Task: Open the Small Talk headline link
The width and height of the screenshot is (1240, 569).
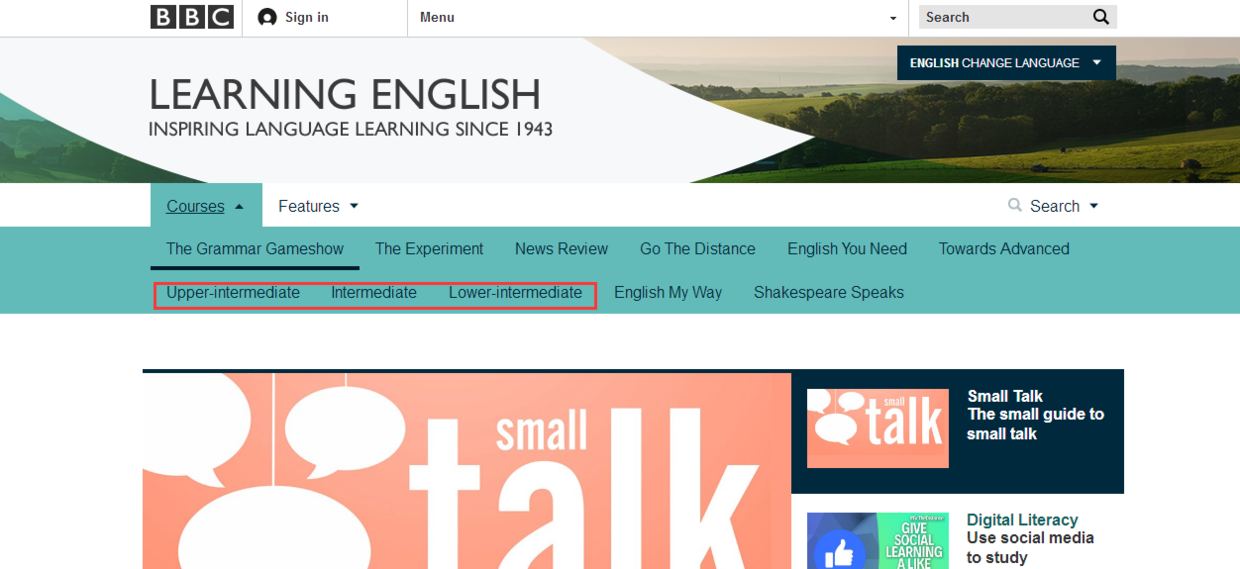Action: [1005, 396]
